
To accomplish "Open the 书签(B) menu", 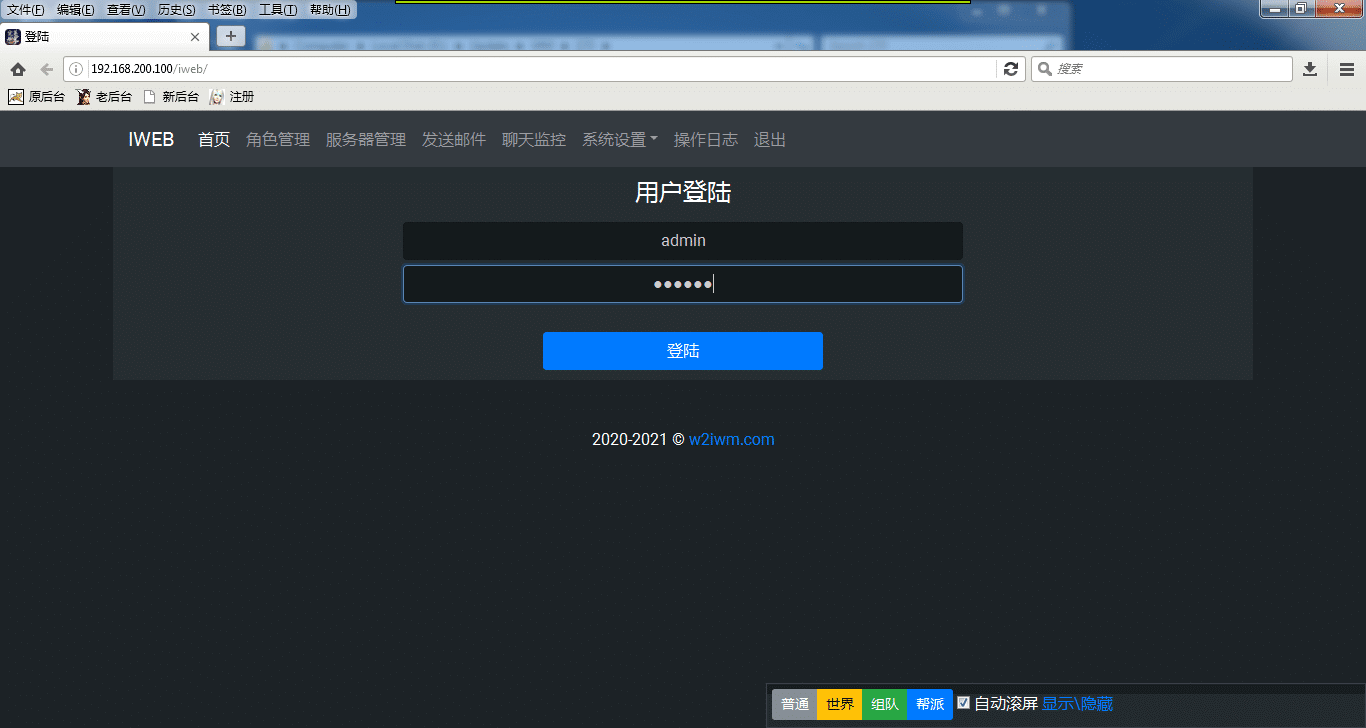I will (x=227, y=10).
